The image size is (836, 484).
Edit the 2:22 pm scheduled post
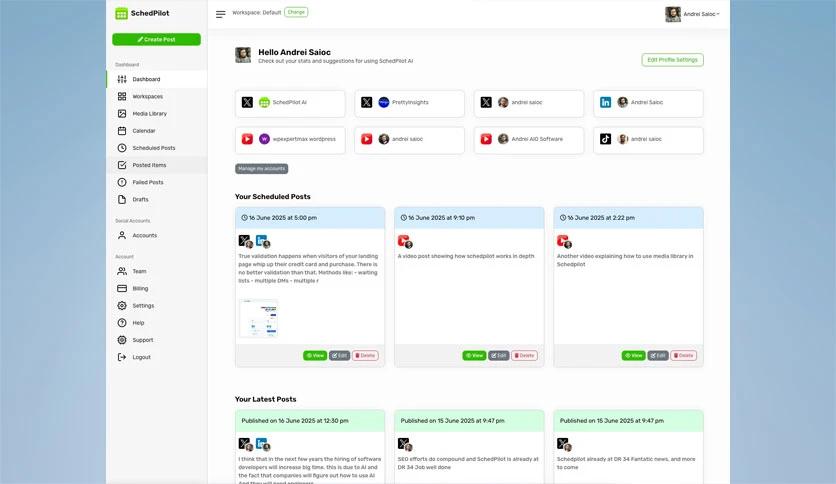658,356
